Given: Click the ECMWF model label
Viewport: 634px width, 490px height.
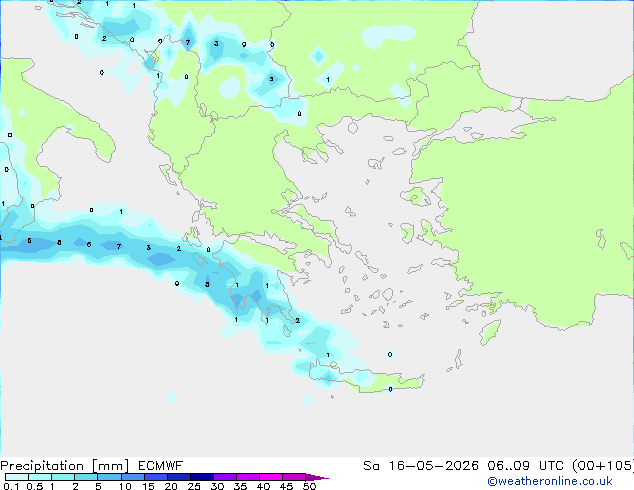Looking at the screenshot, I should (161, 466).
